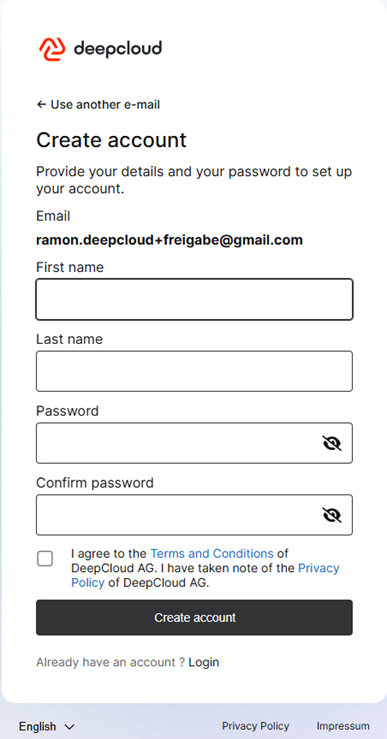Image resolution: width=387 pixels, height=739 pixels.
Task: Go to Login link
Action: (x=204, y=662)
